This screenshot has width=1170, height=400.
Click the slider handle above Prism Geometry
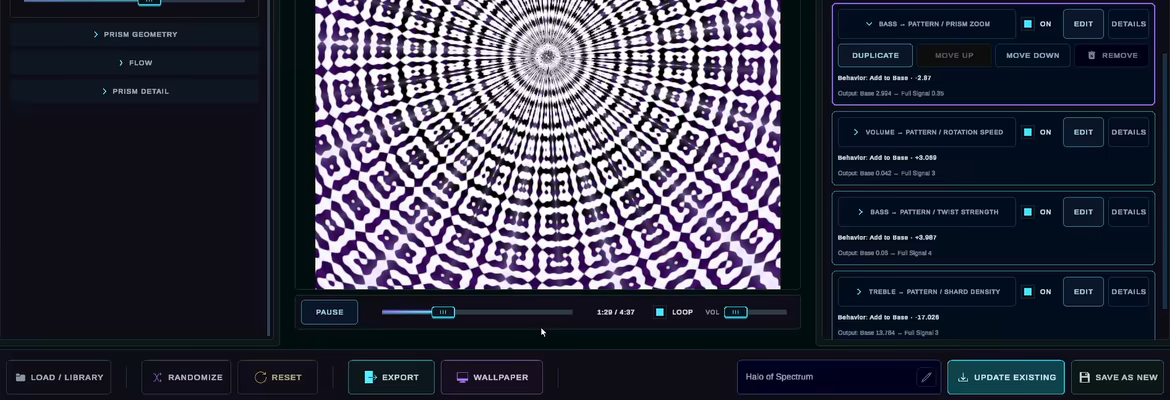click(x=149, y=2)
